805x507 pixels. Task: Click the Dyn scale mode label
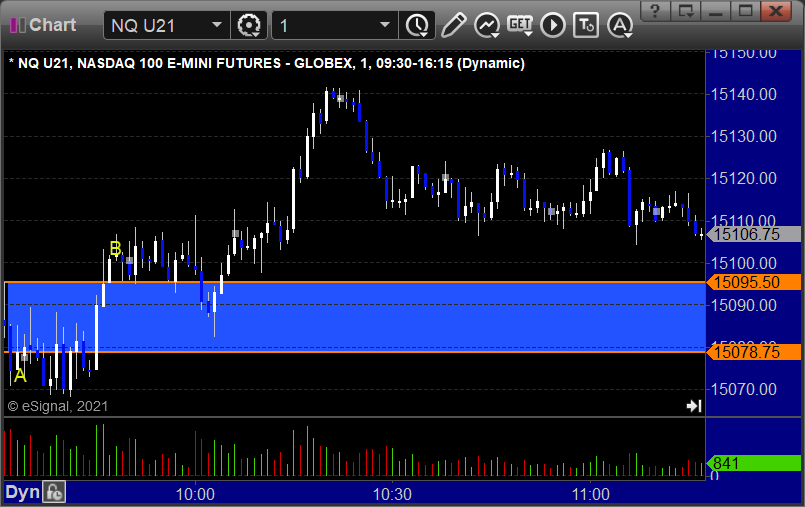pyautogui.click(x=23, y=493)
